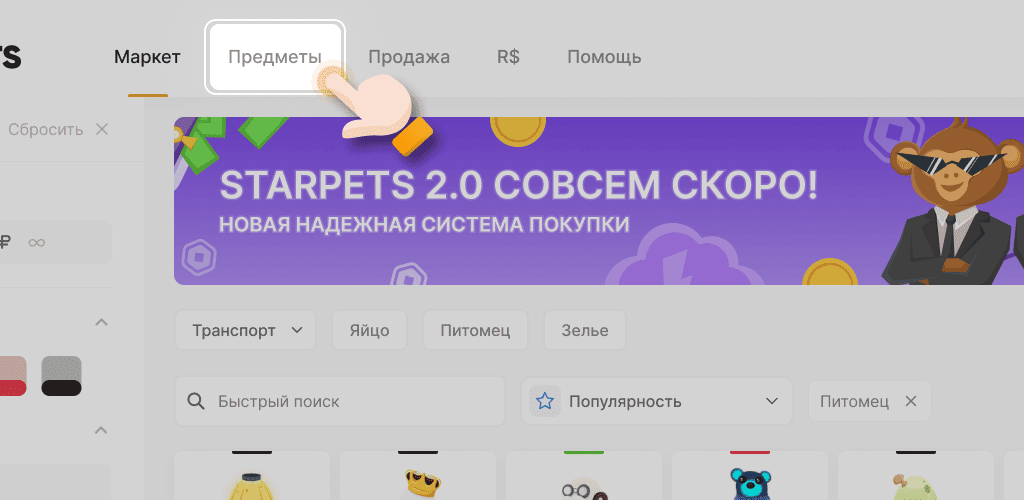Click the search magnifier icon
Image resolution: width=1024 pixels, height=500 pixels.
pos(196,402)
